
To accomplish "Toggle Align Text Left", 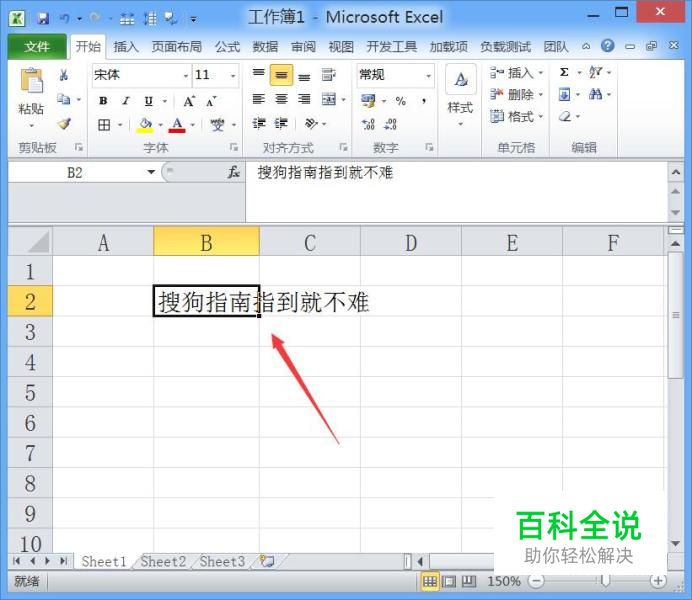I will pyautogui.click(x=259, y=99).
